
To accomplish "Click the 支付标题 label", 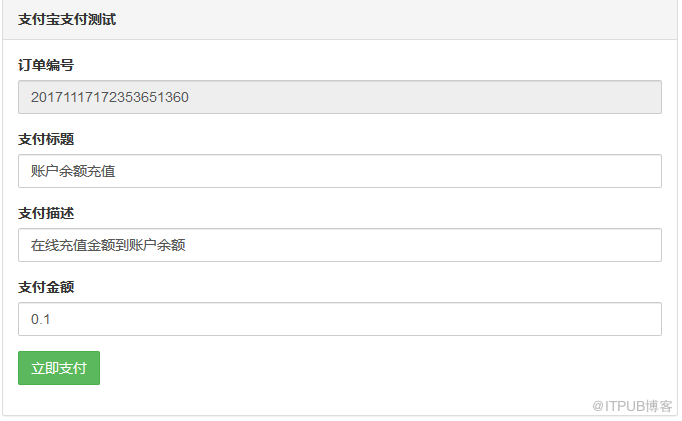I will click(46, 139).
